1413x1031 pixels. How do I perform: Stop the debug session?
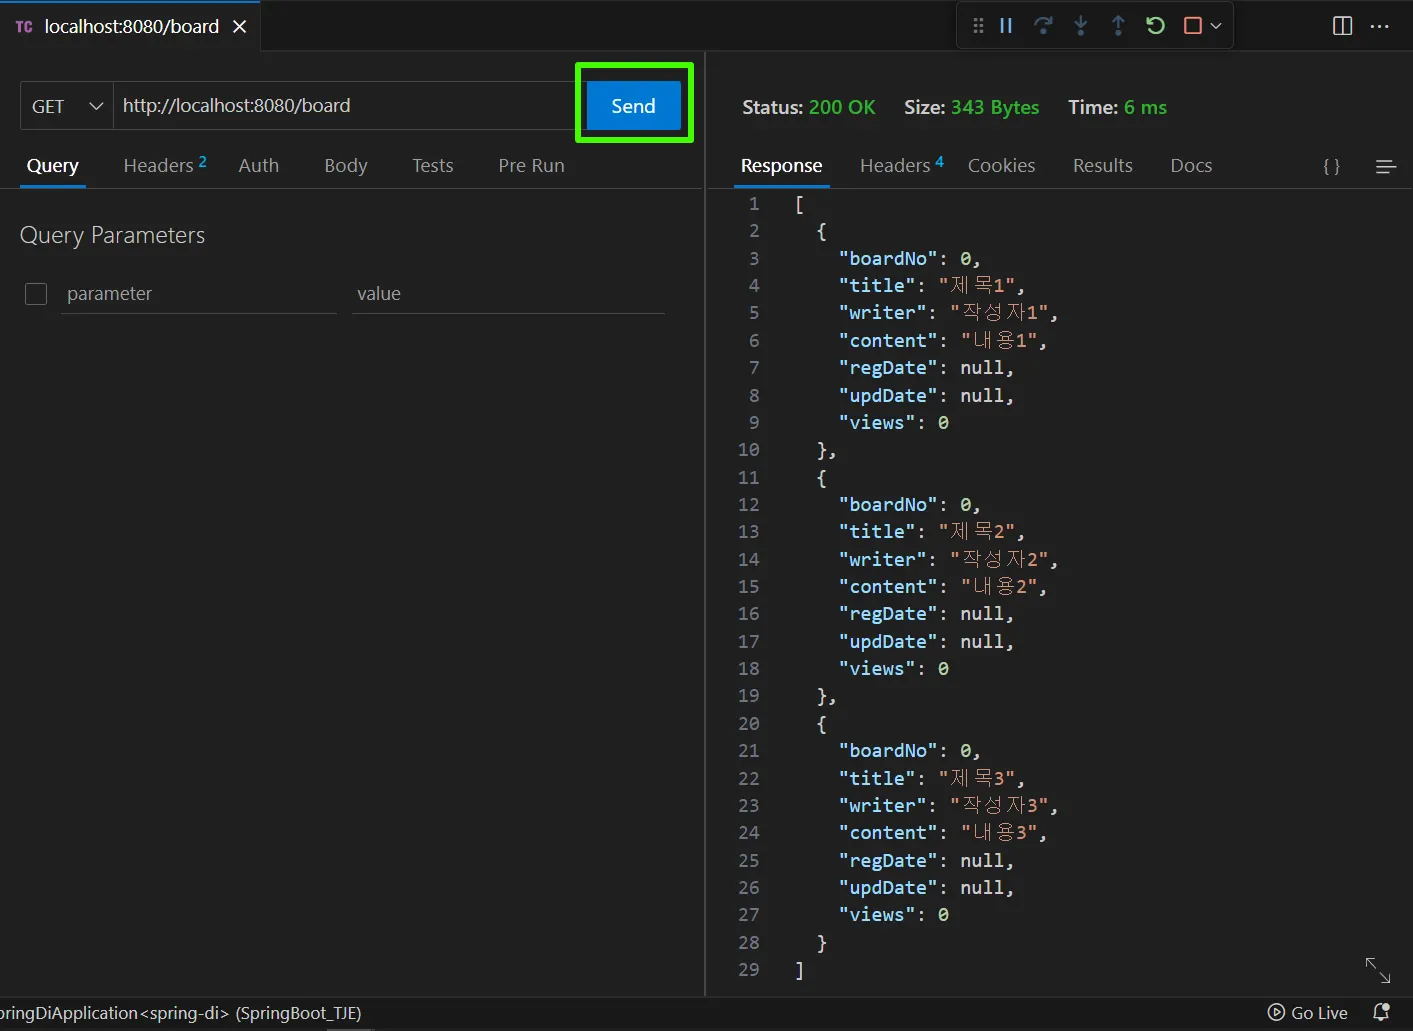coord(1192,26)
